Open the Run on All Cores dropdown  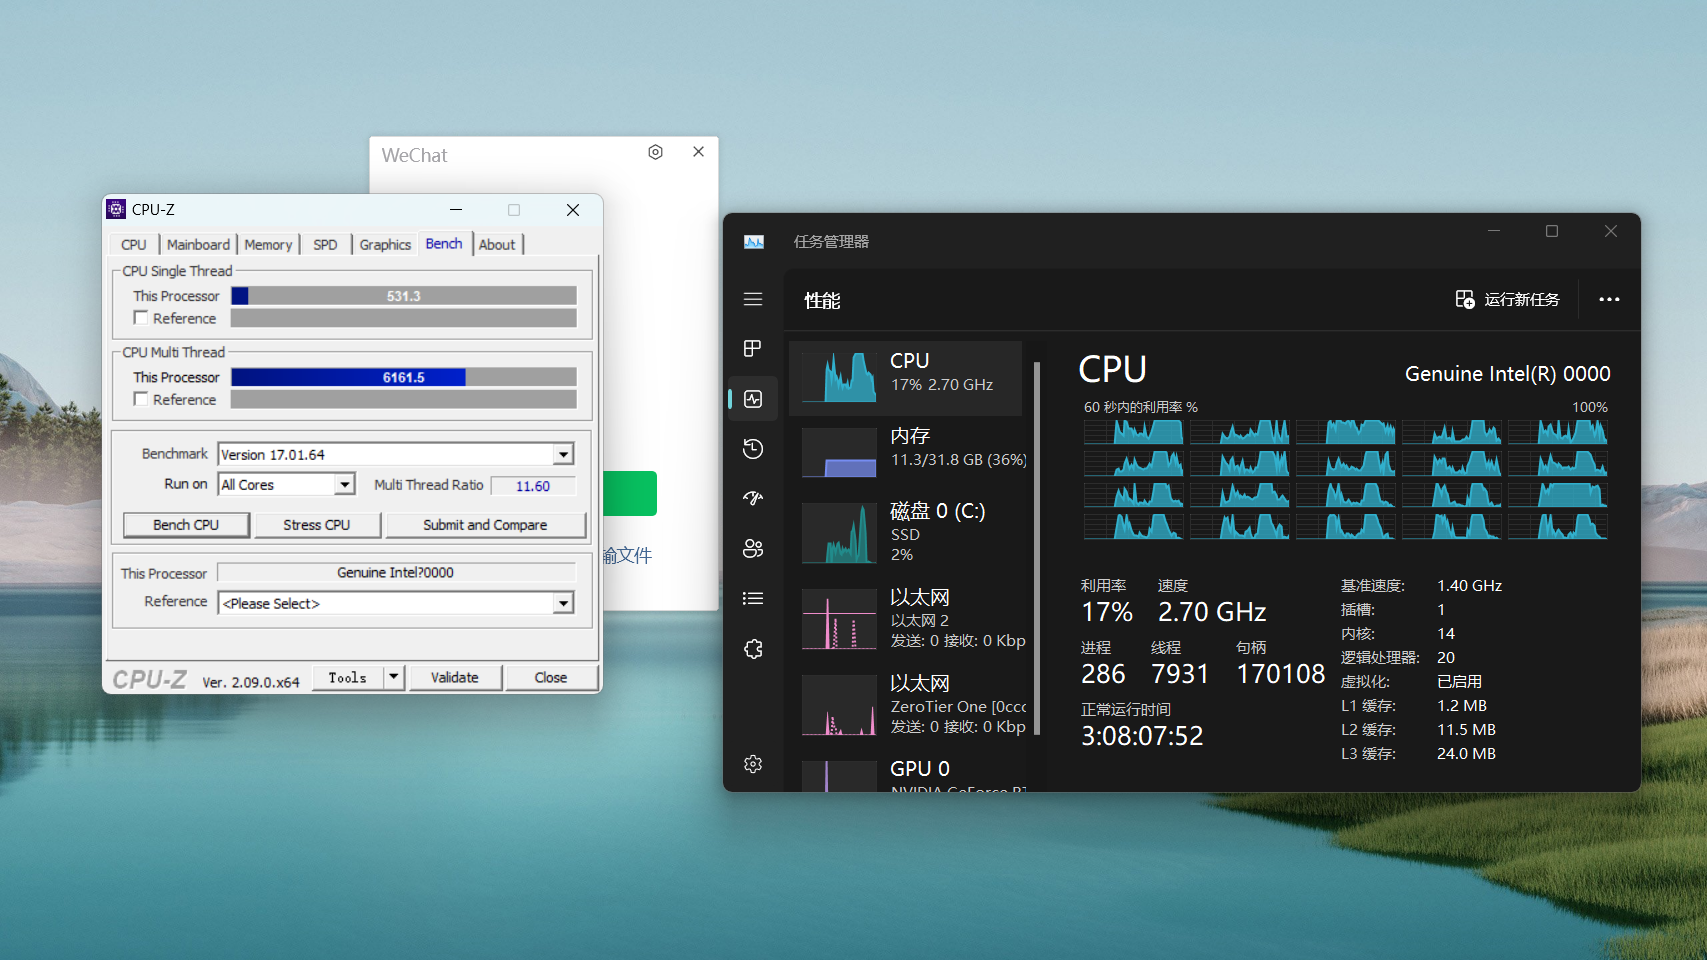(344, 485)
